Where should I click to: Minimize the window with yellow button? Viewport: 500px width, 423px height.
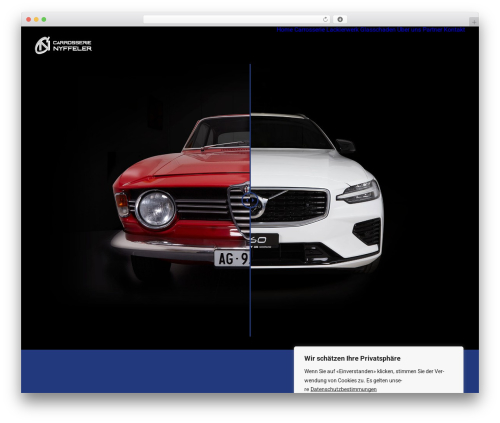point(36,19)
